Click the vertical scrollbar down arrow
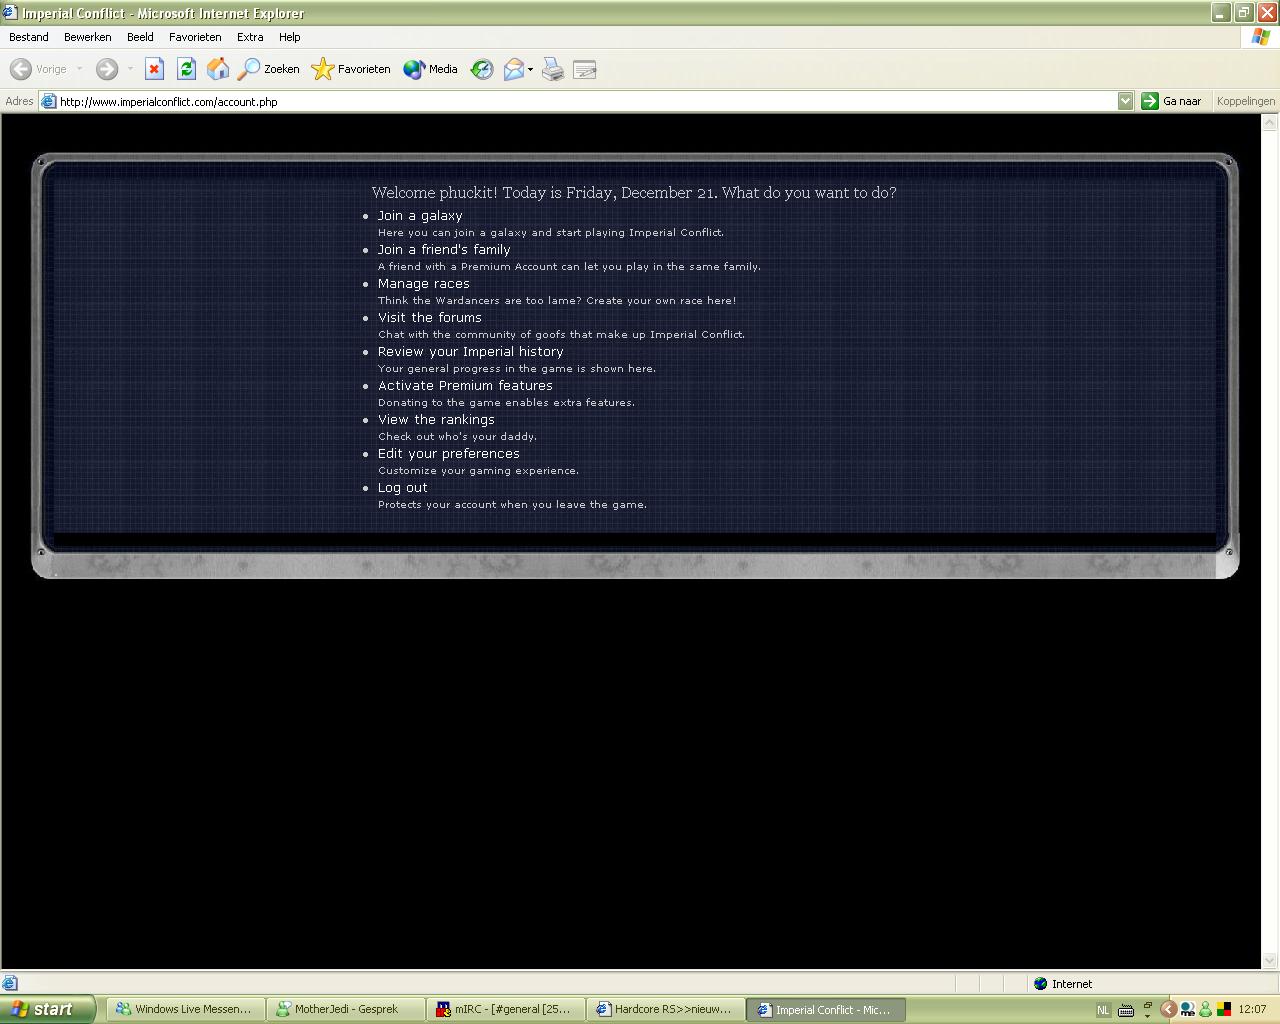 point(1270,961)
